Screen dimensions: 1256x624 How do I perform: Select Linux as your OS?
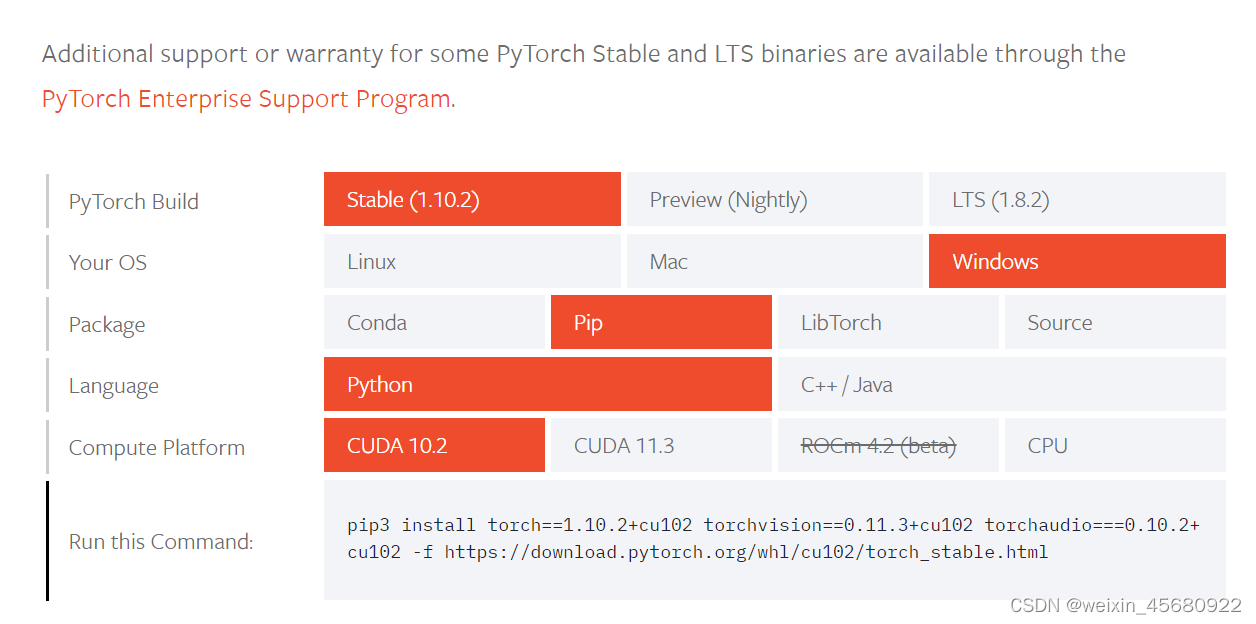click(472, 261)
